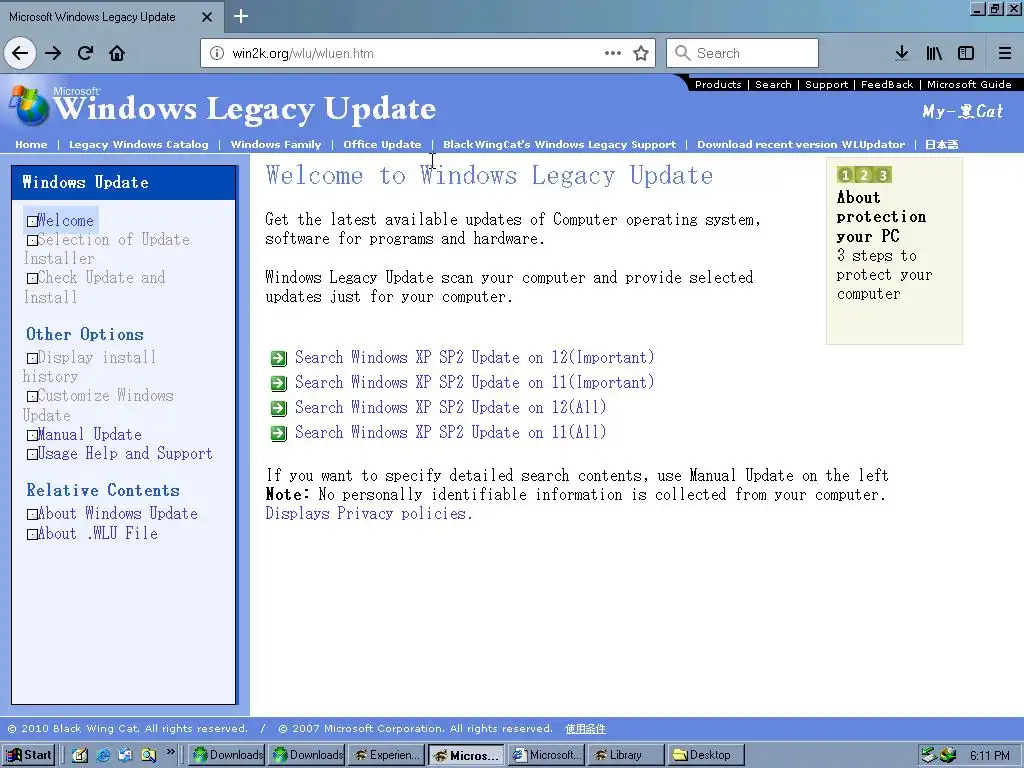Search Windows XP SP2 Update on 12(Important)
Image resolution: width=1024 pixels, height=768 pixels.
(x=474, y=357)
